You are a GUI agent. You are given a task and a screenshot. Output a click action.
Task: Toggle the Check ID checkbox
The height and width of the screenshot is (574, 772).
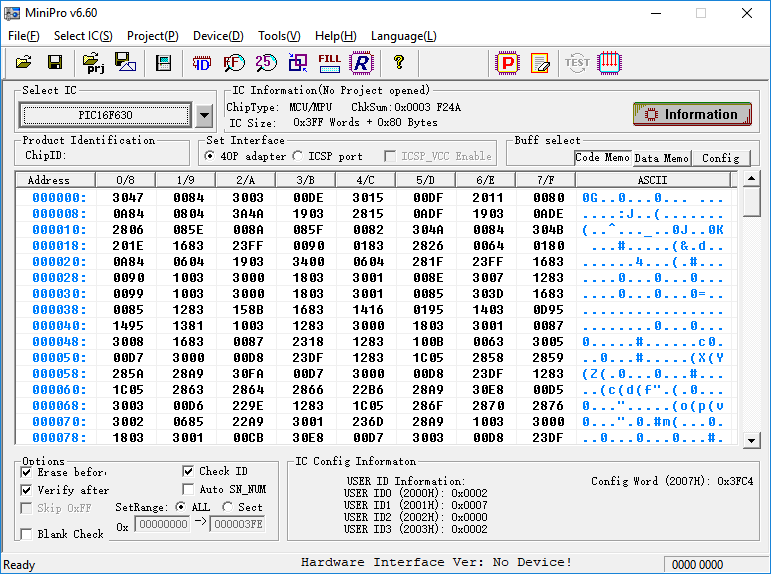190,471
